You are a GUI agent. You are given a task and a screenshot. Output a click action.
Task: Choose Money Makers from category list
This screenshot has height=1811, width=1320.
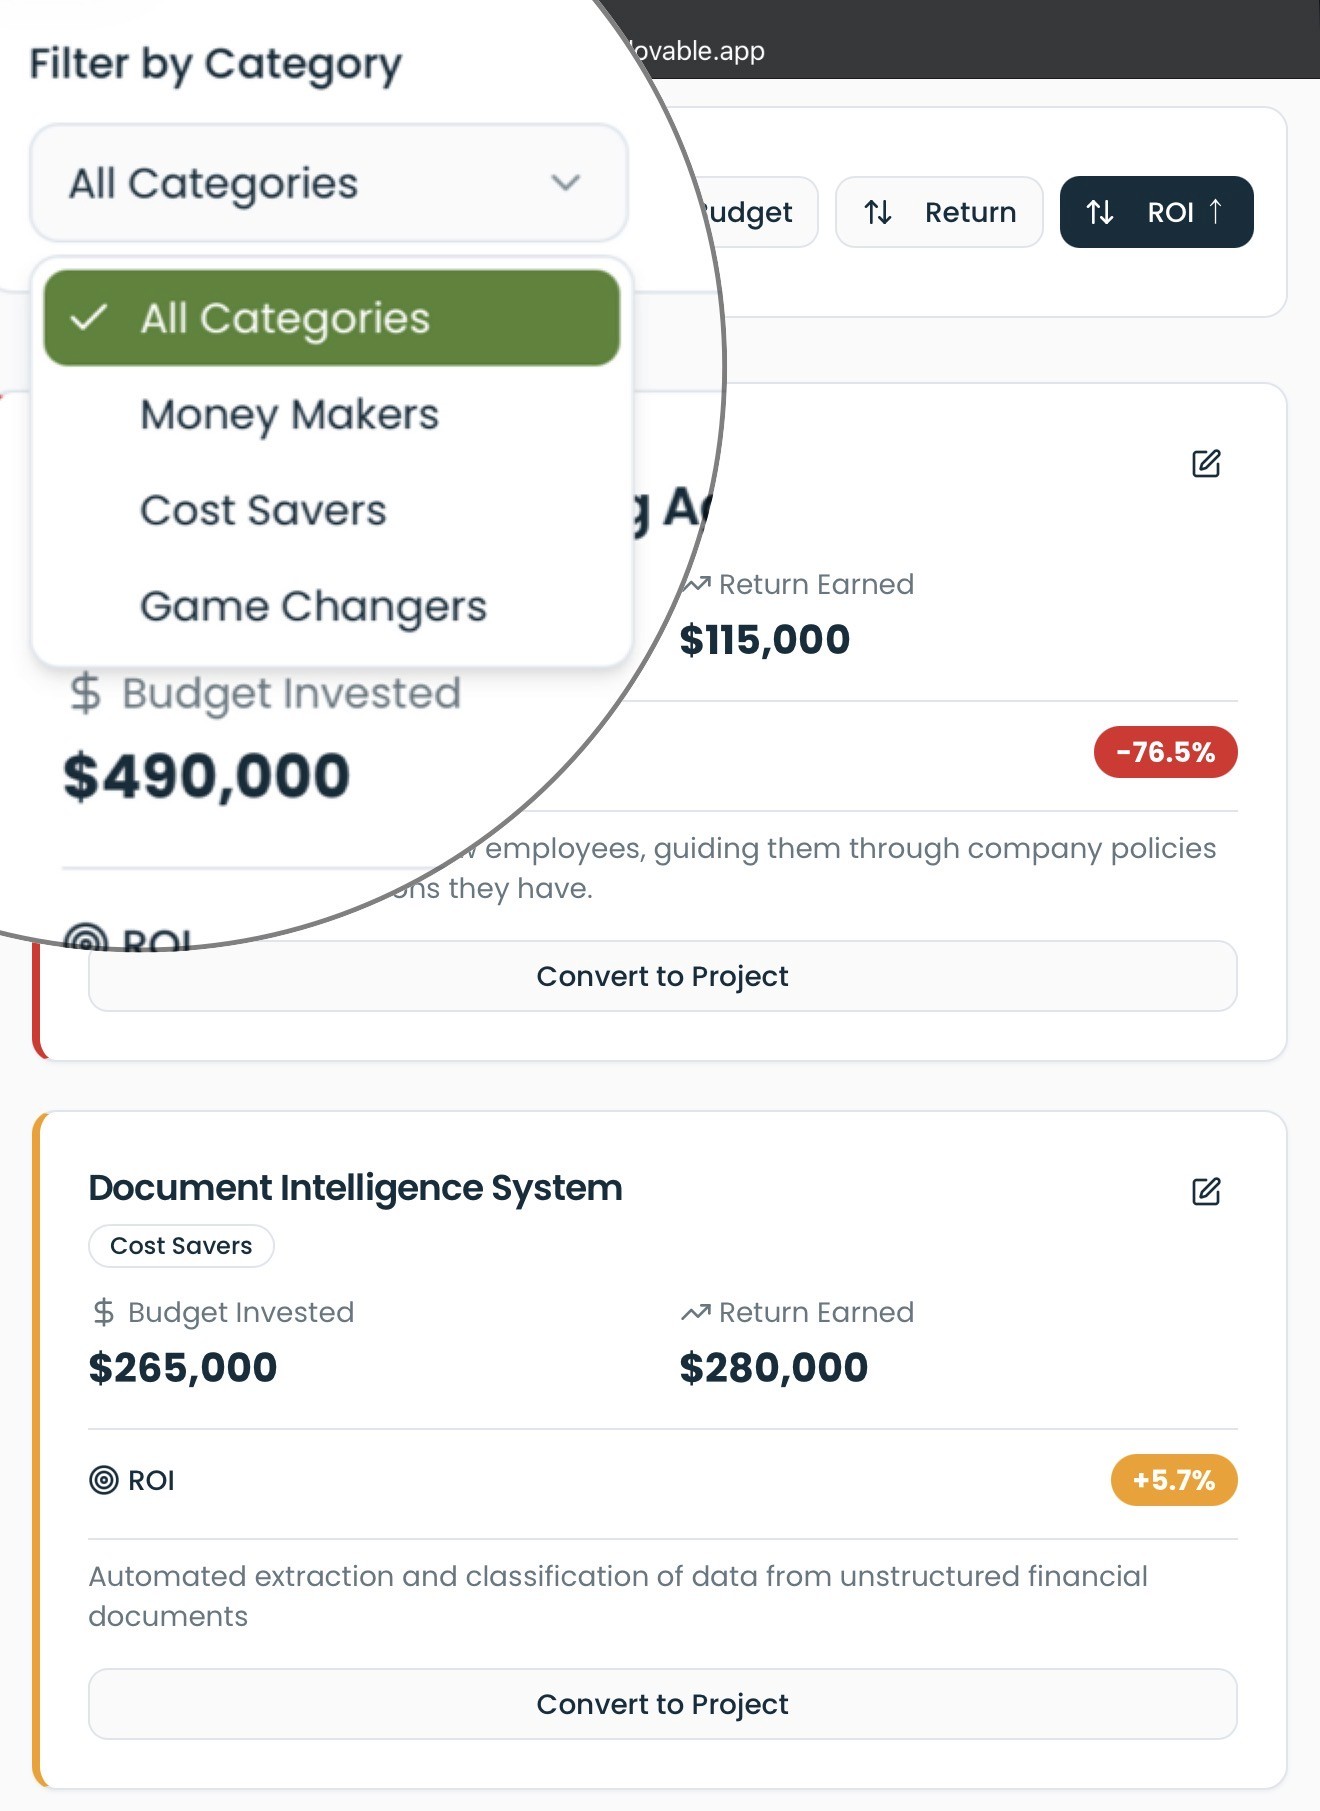coord(289,414)
